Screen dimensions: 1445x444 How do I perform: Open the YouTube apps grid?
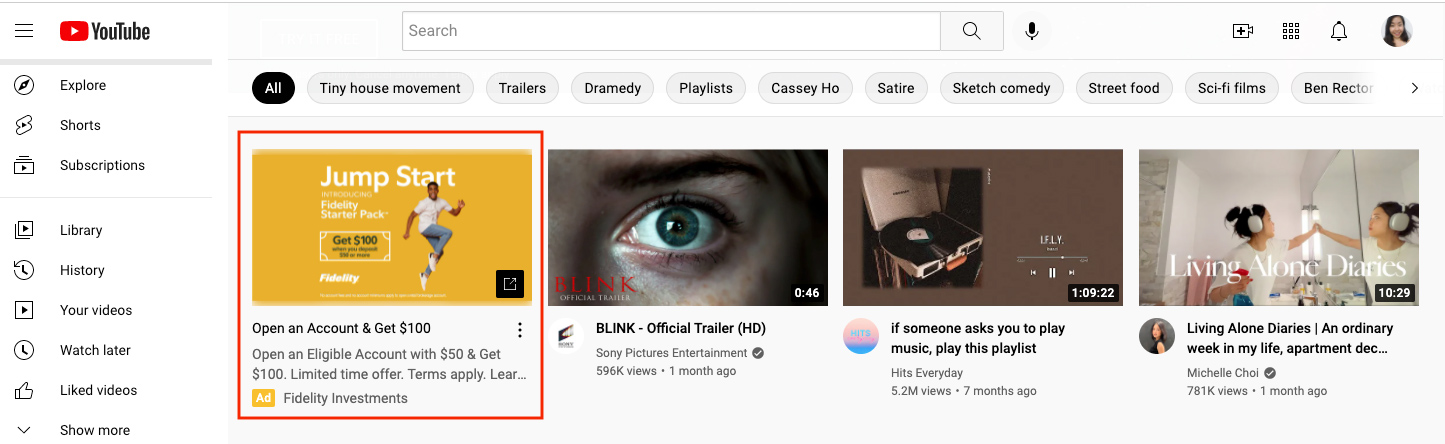tap(1291, 31)
